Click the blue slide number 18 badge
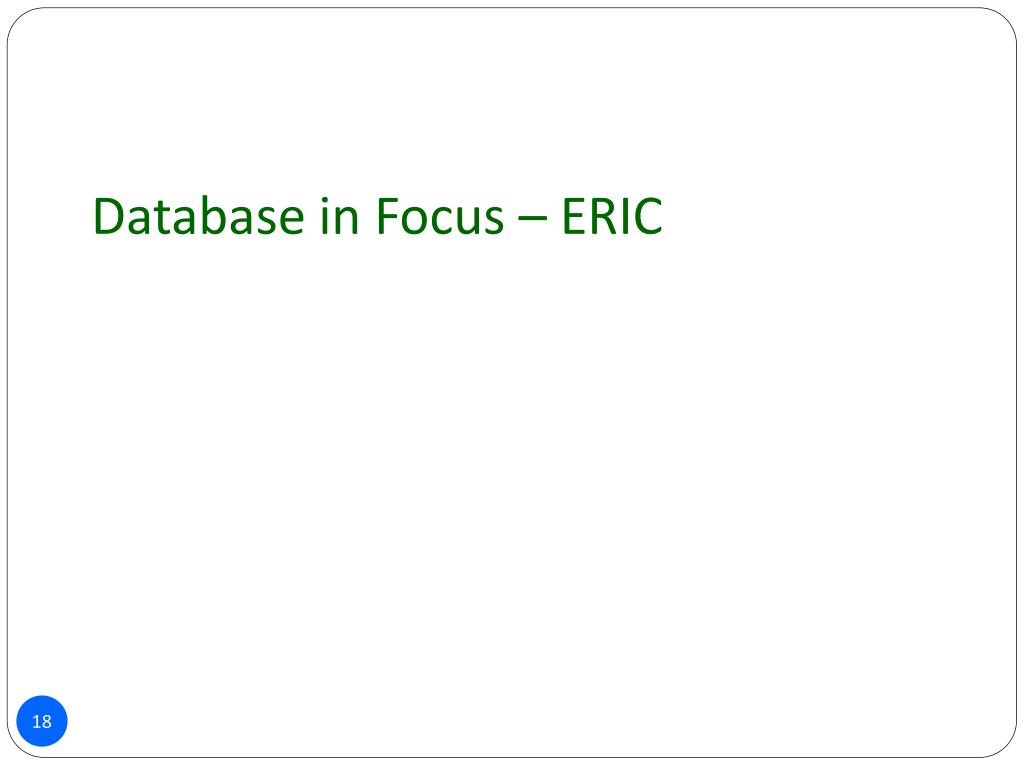 coord(42,721)
